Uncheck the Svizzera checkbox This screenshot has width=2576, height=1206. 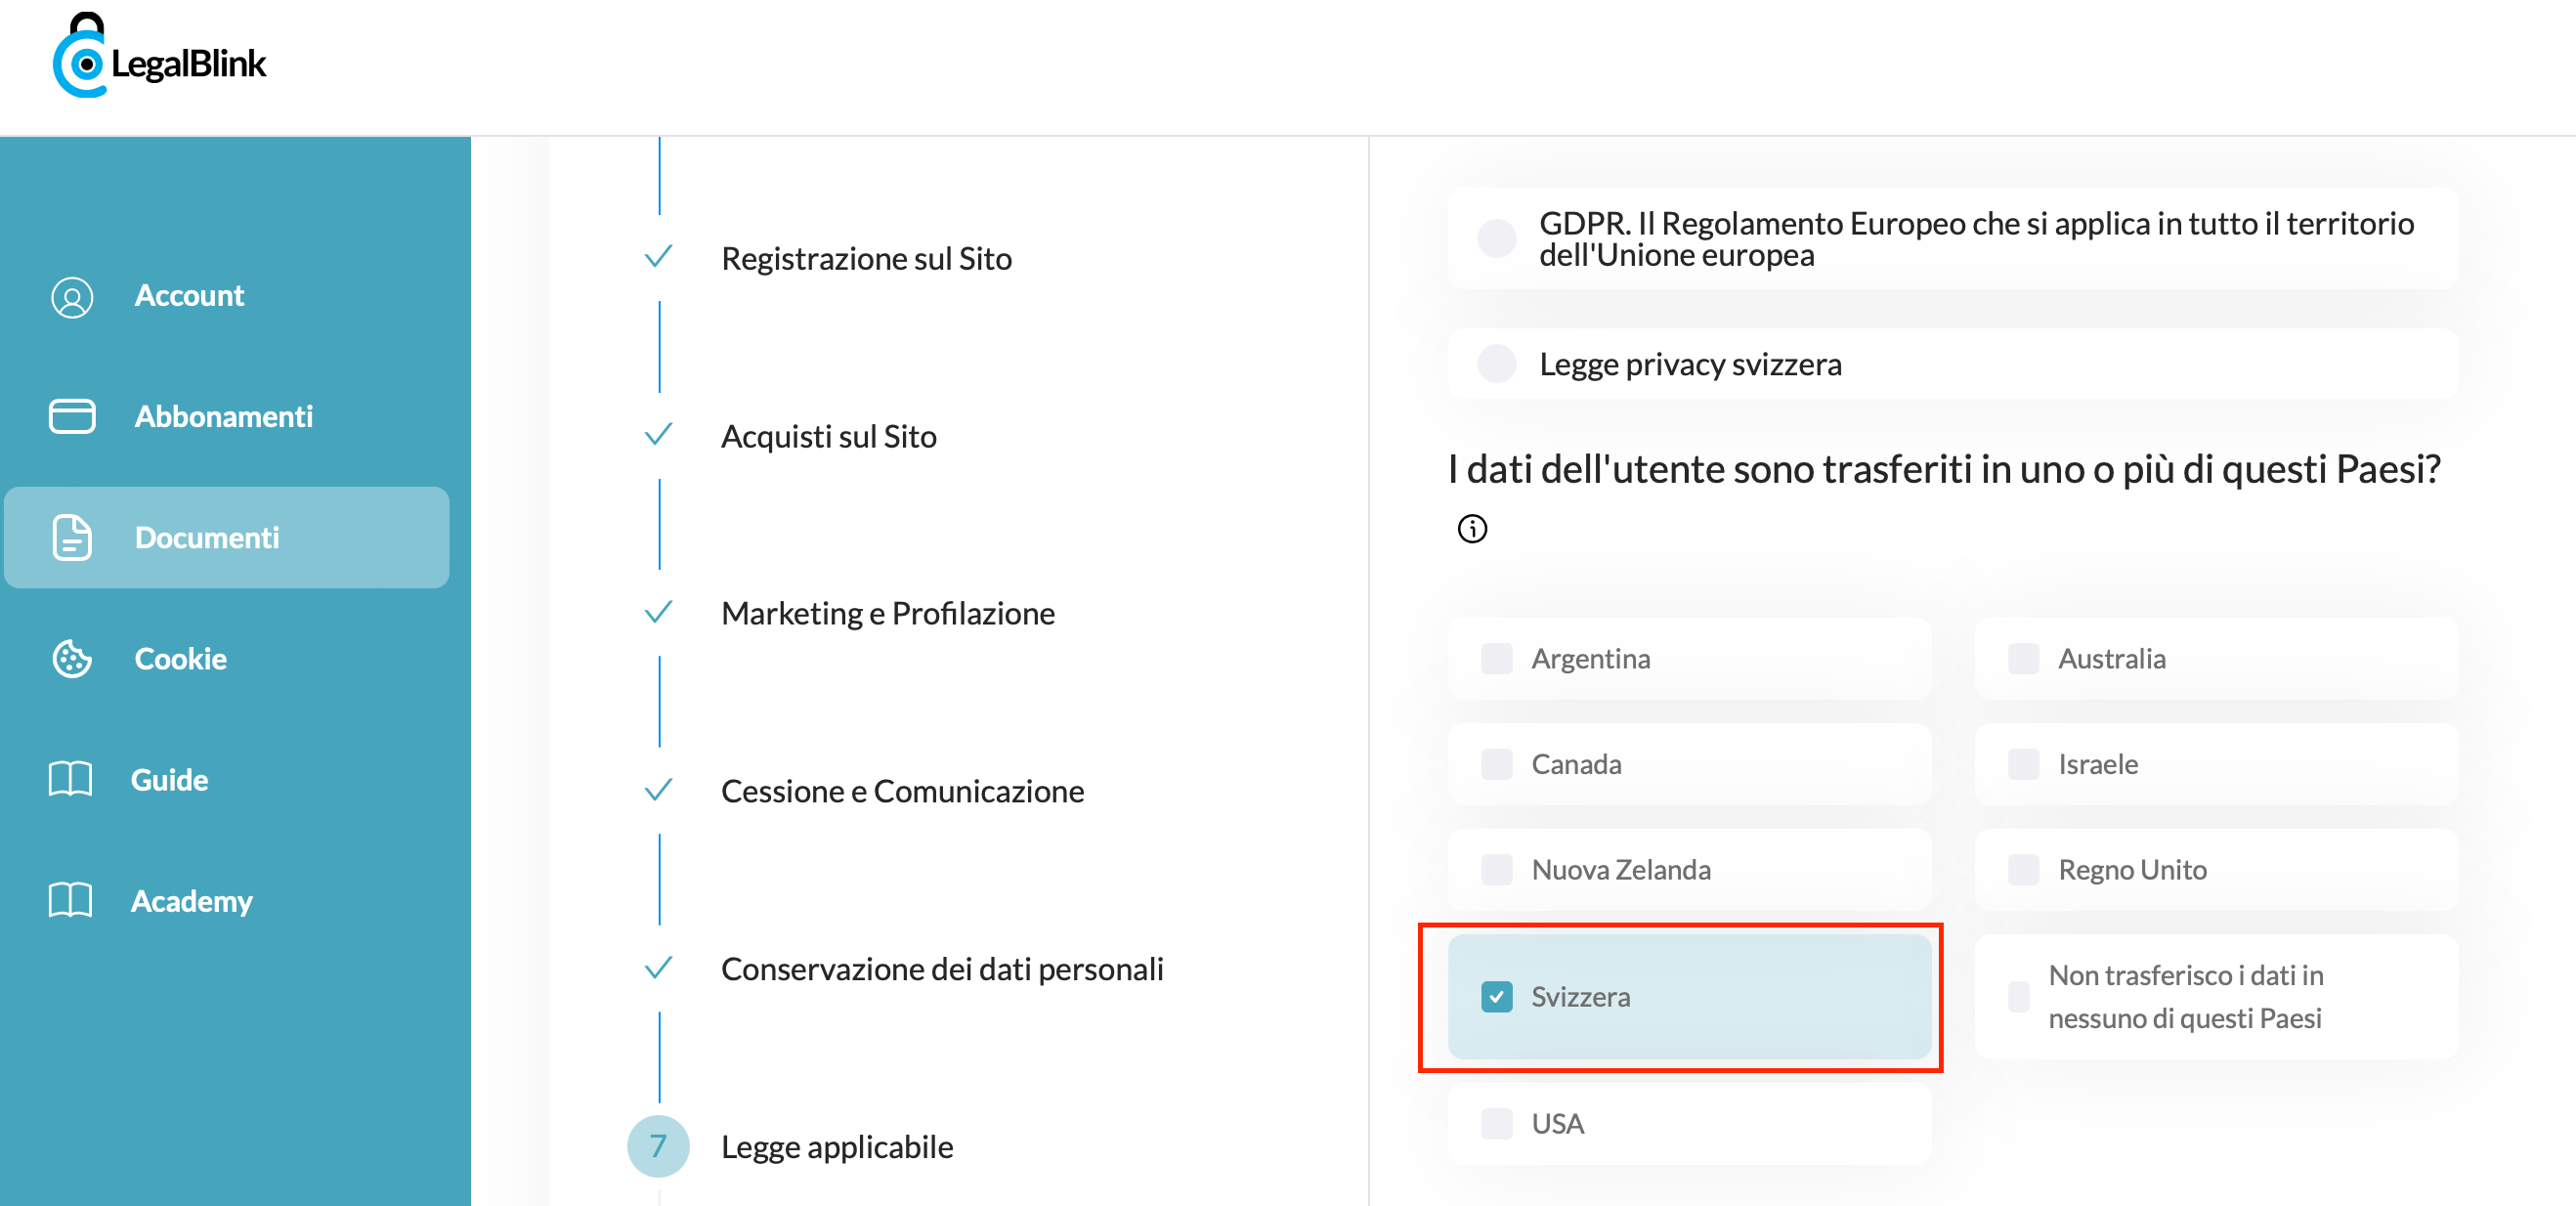pos(1497,997)
